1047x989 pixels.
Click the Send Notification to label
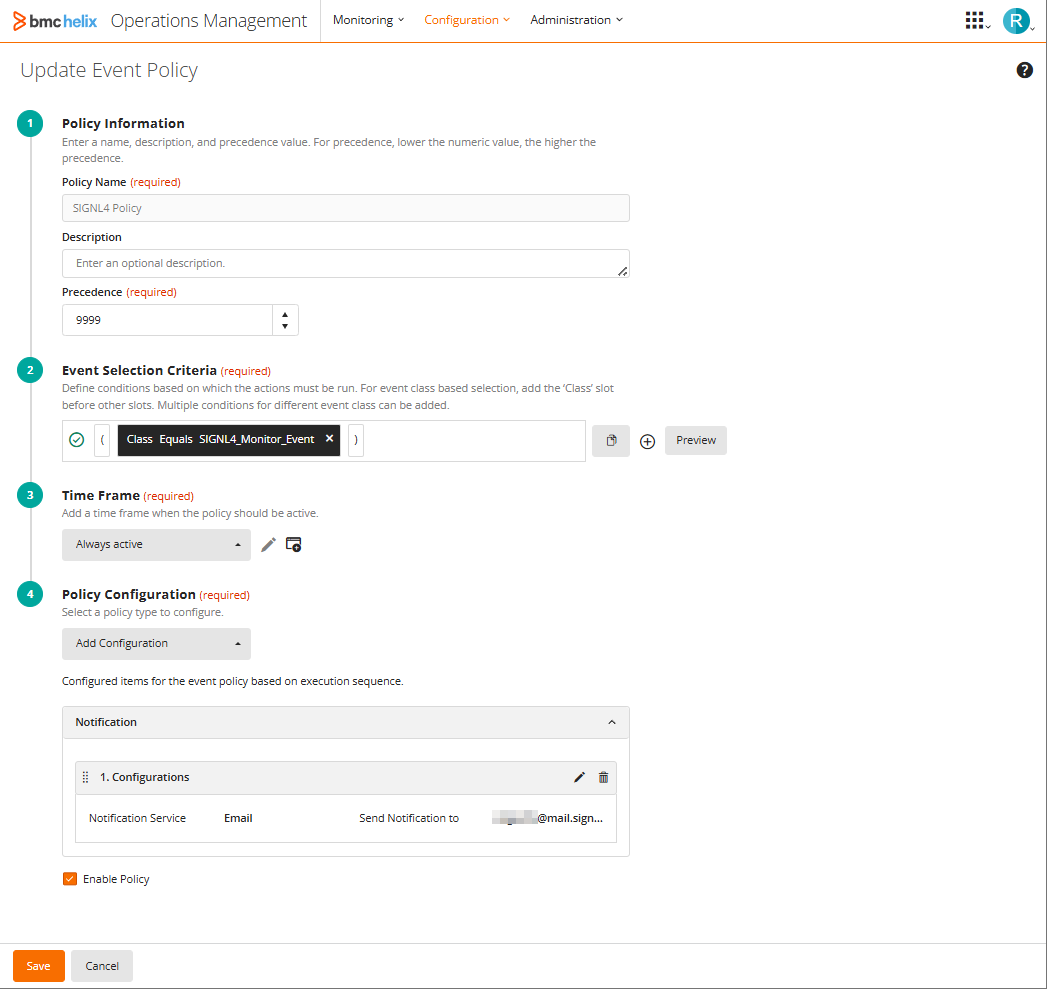tap(409, 818)
